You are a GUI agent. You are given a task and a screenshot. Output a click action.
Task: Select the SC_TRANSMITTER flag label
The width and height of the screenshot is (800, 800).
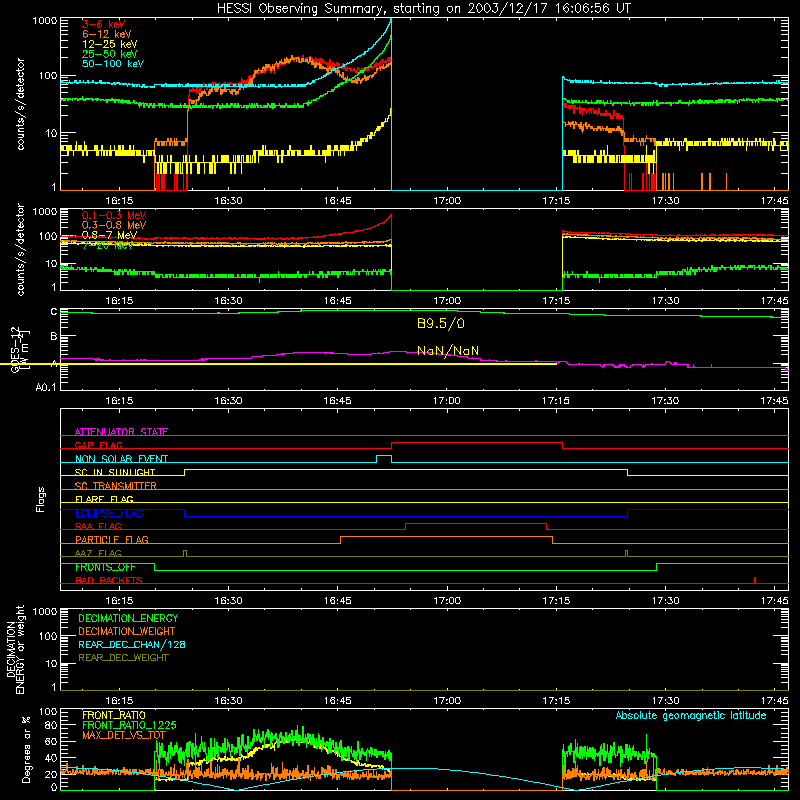point(116,486)
